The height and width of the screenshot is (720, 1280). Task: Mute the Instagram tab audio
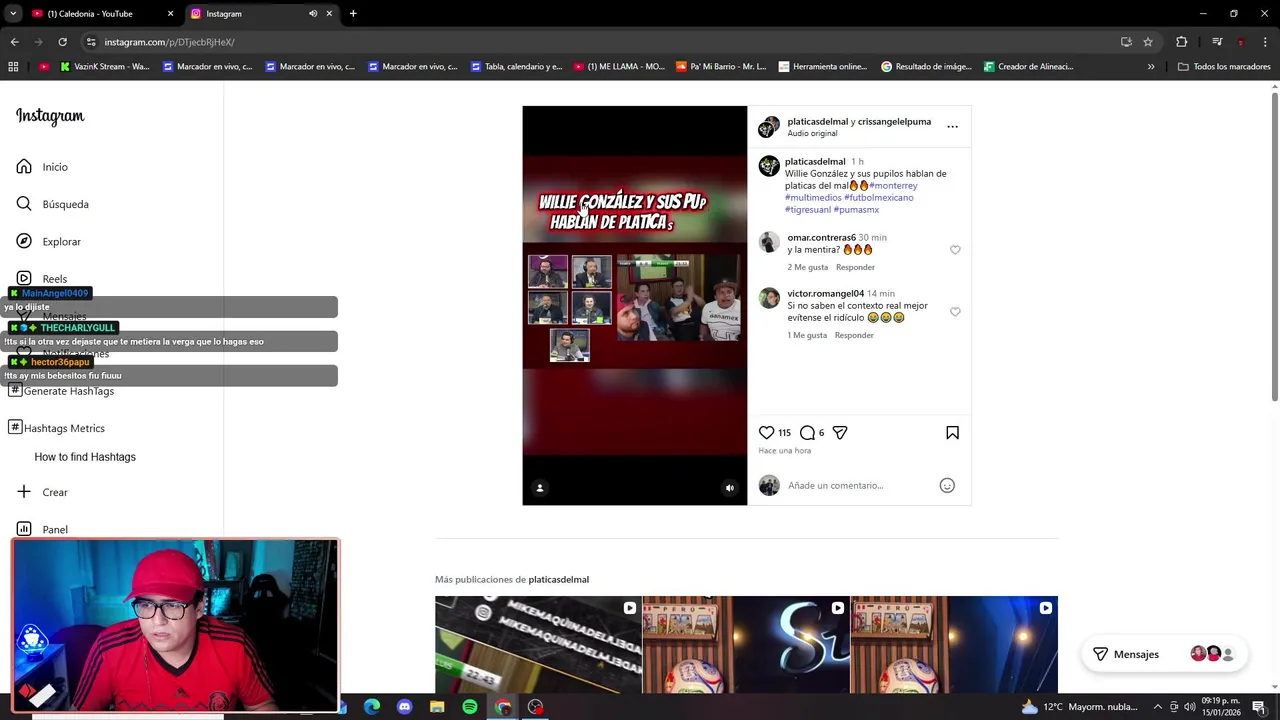coord(313,14)
